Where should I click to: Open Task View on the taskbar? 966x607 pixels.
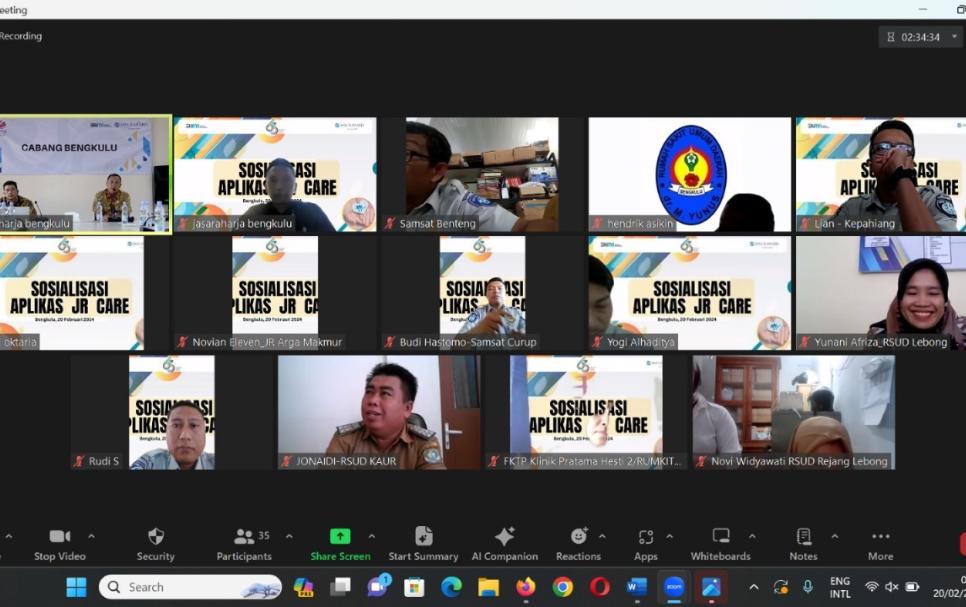pos(339,587)
